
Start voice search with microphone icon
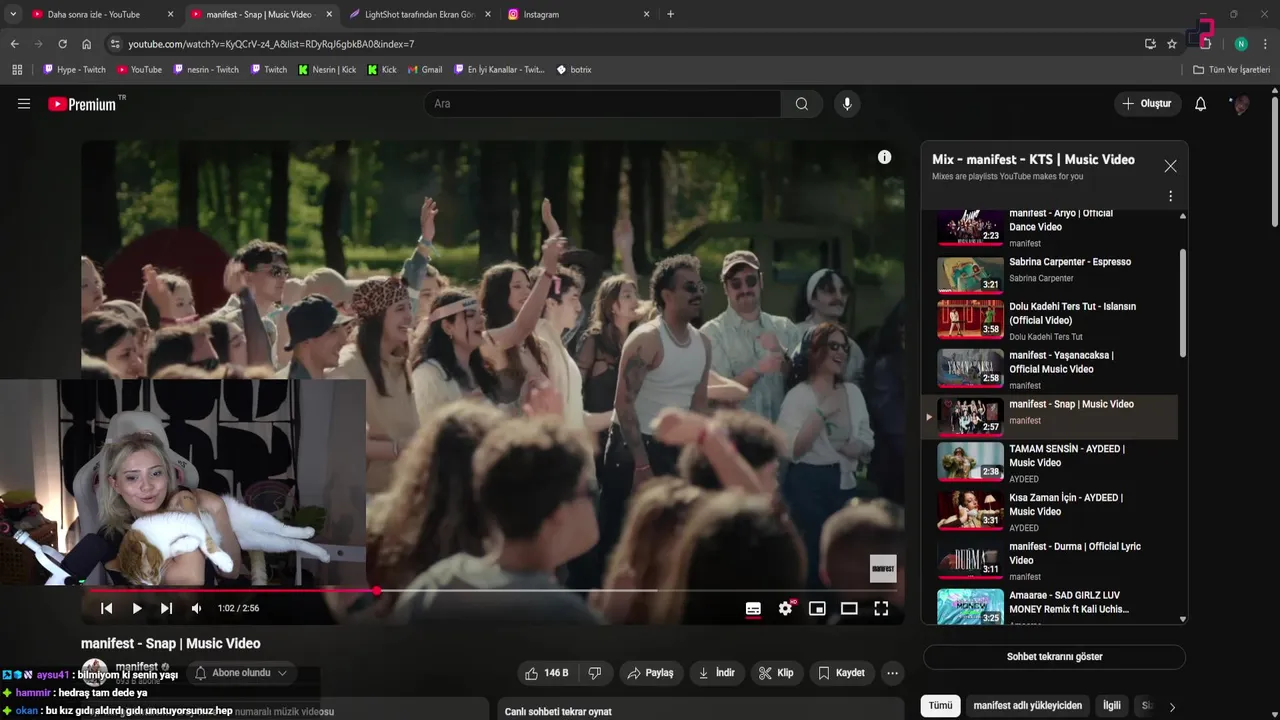(847, 104)
